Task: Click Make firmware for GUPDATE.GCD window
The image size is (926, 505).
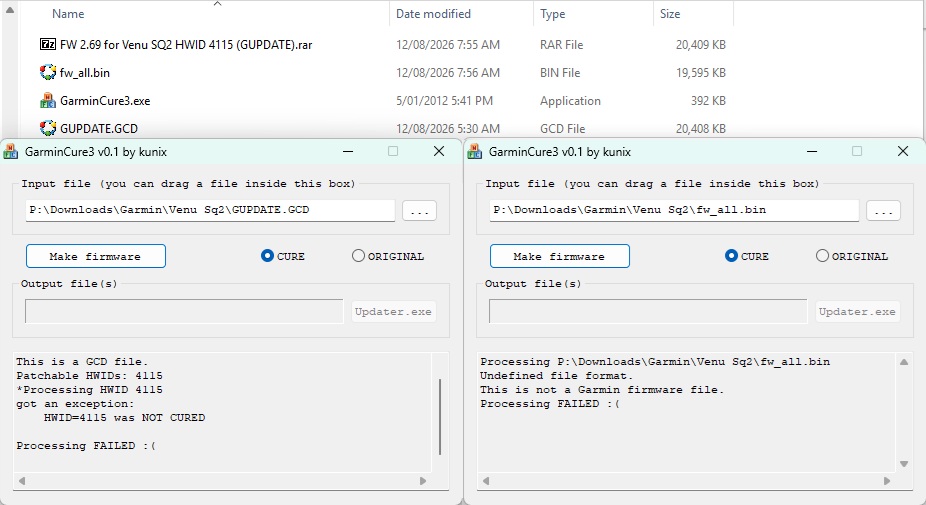Action: [x=96, y=256]
